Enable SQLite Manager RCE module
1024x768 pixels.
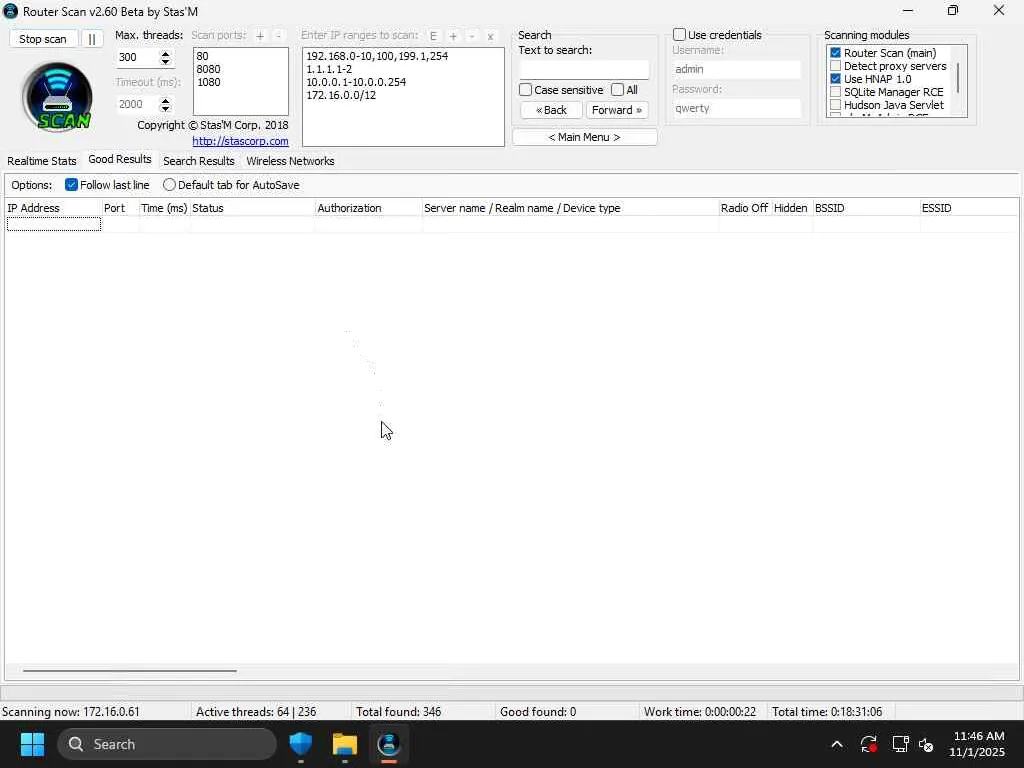point(835,91)
